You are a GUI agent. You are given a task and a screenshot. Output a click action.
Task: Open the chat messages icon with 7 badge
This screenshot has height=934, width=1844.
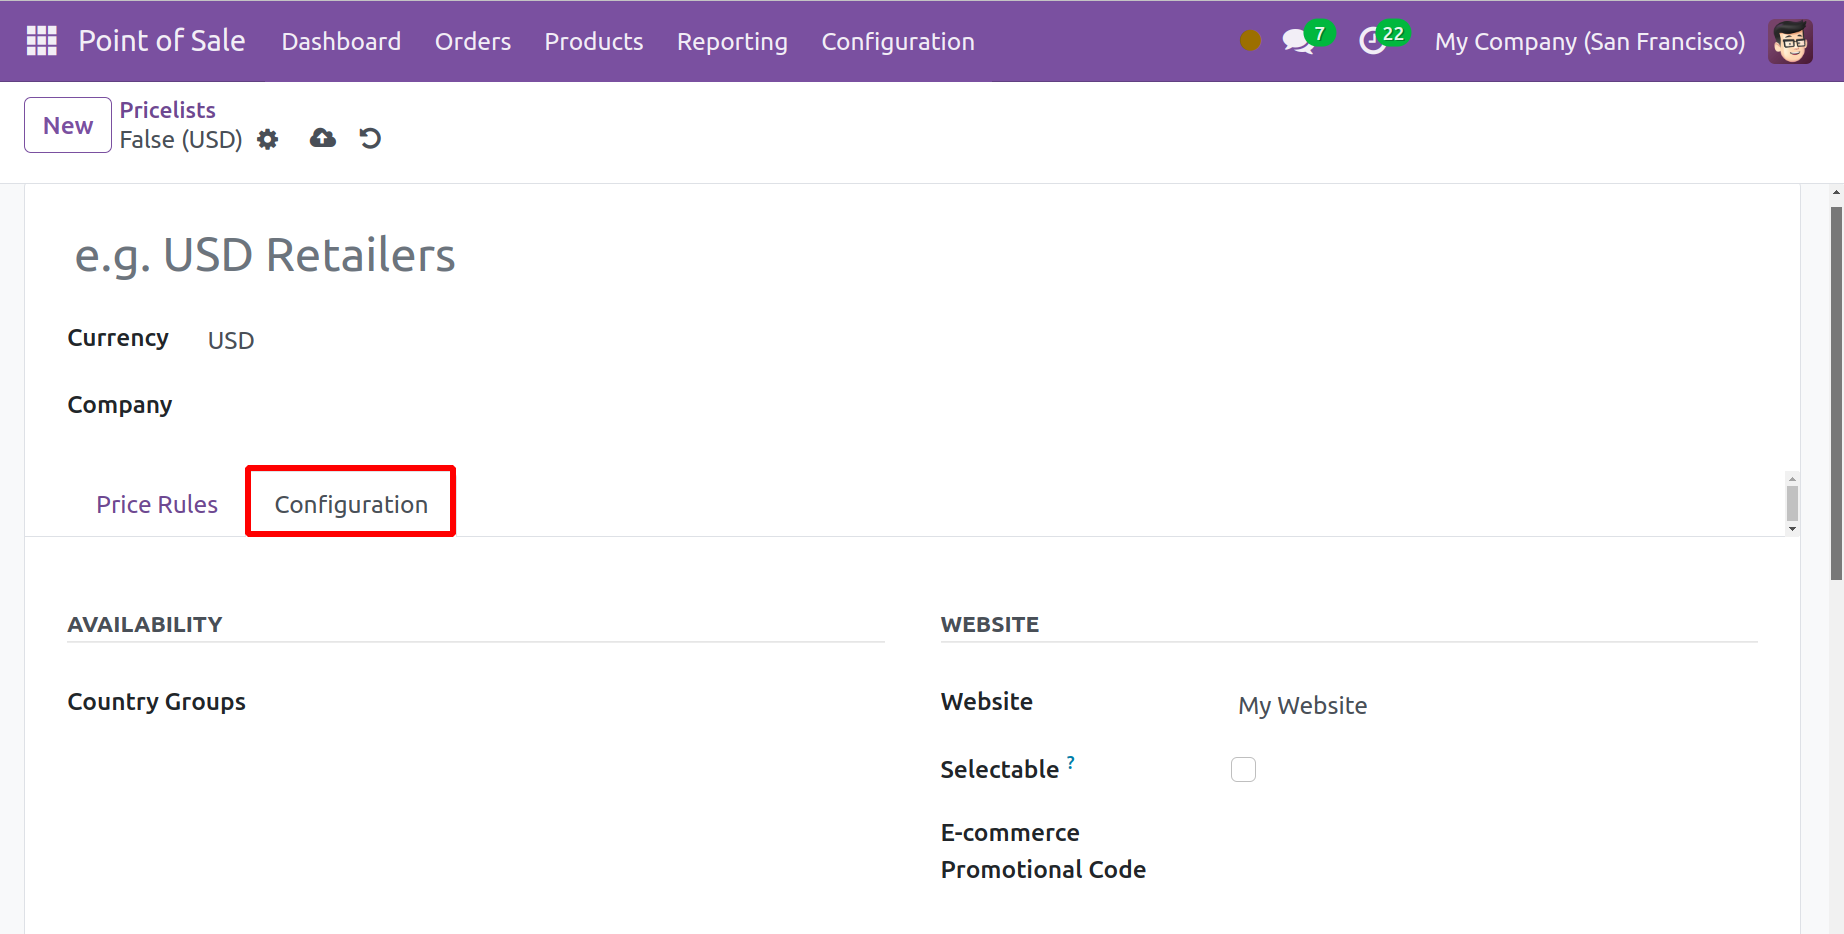point(1298,41)
